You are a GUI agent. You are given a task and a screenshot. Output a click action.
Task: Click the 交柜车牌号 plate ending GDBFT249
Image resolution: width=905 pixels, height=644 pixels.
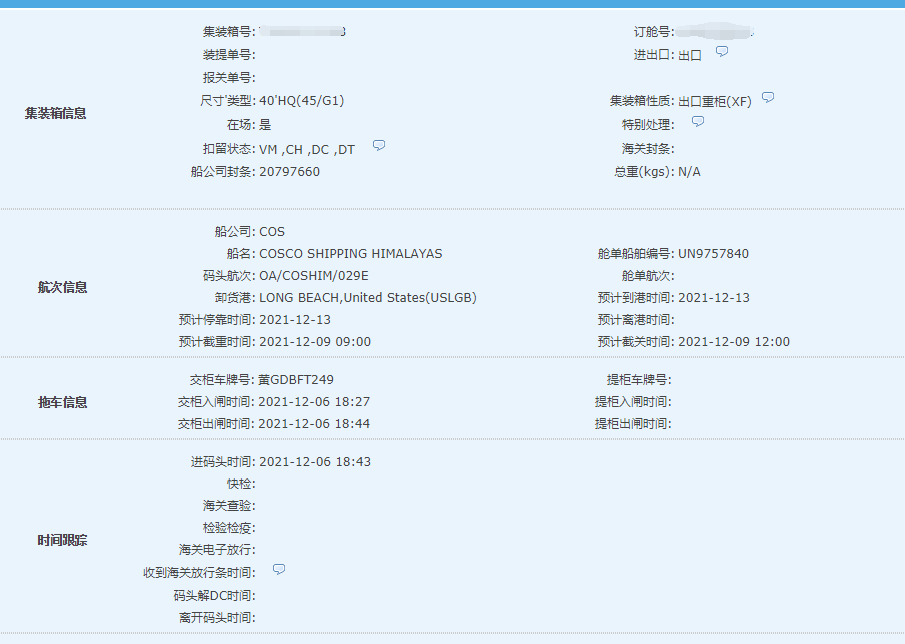[296, 380]
